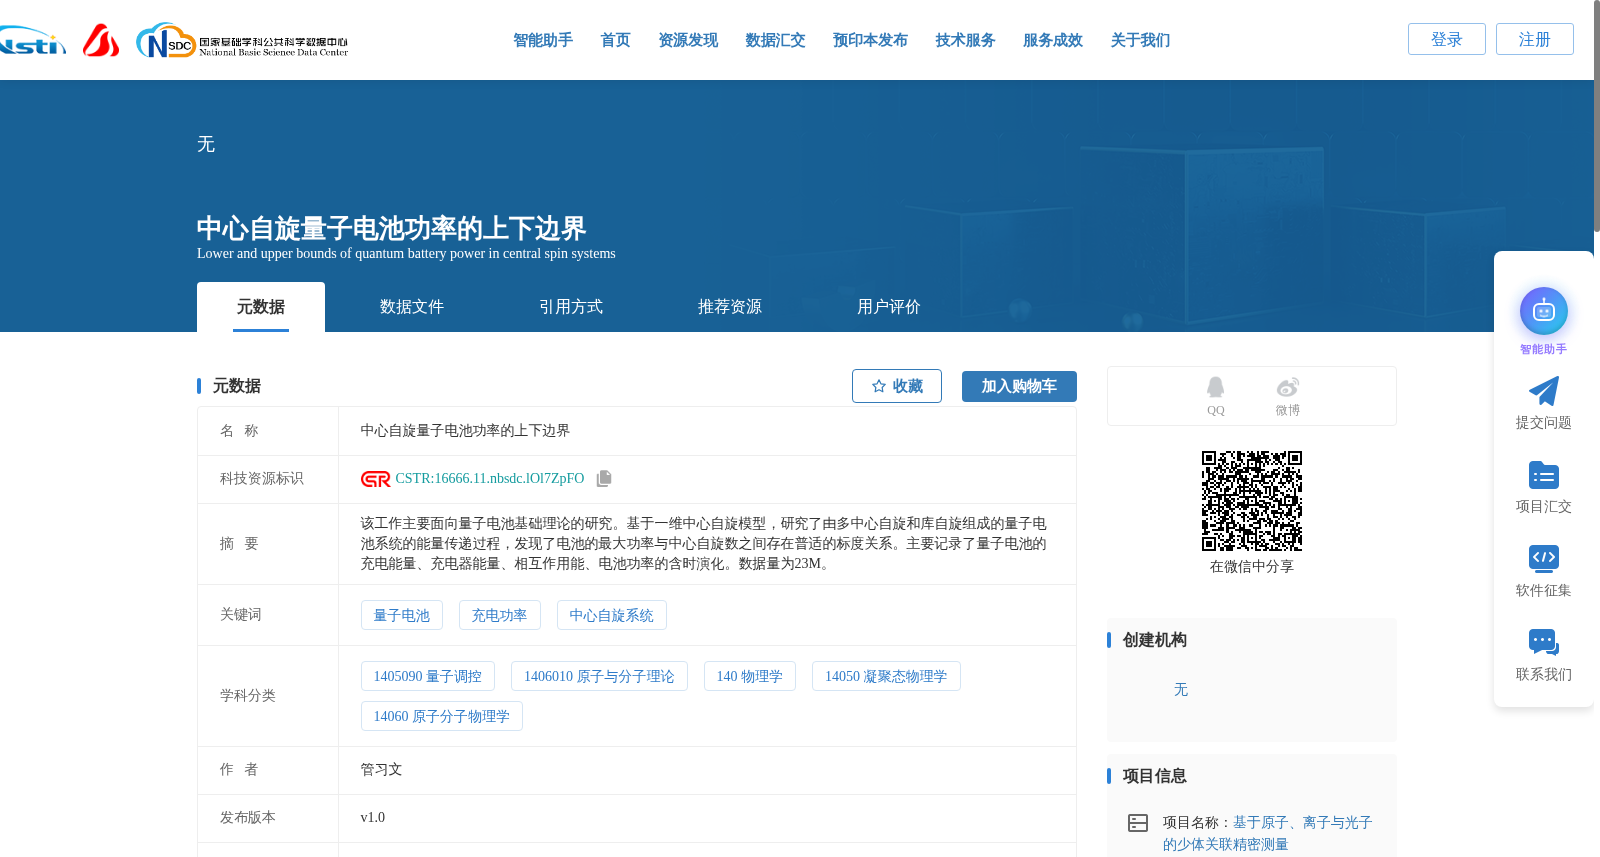Click 联系我们 chat bubble icon
The image size is (1600, 857).
pos(1544,642)
